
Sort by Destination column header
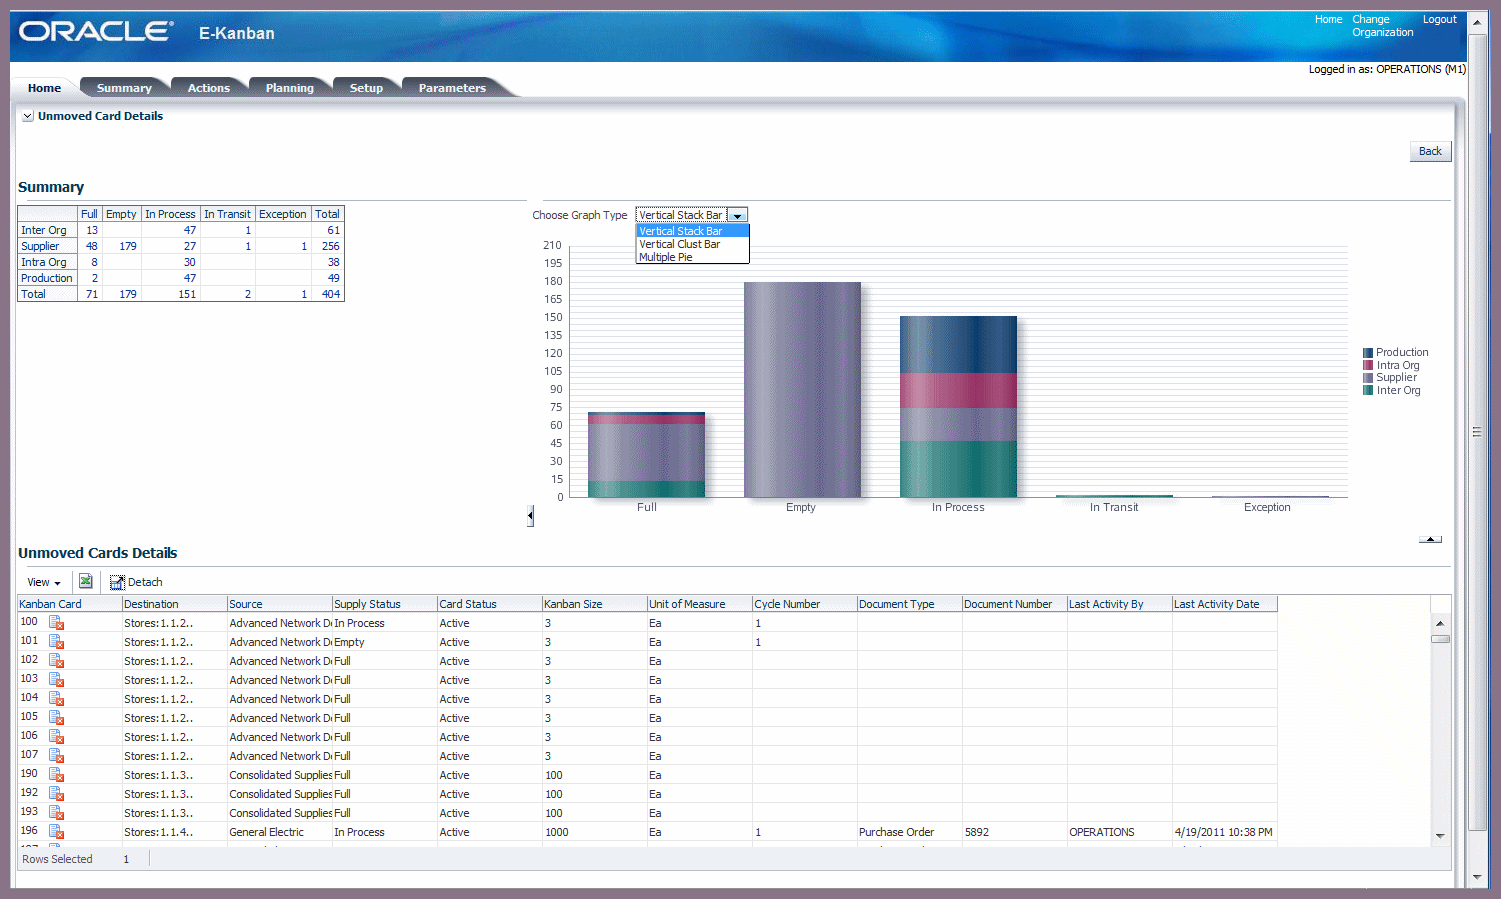(x=175, y=604)
